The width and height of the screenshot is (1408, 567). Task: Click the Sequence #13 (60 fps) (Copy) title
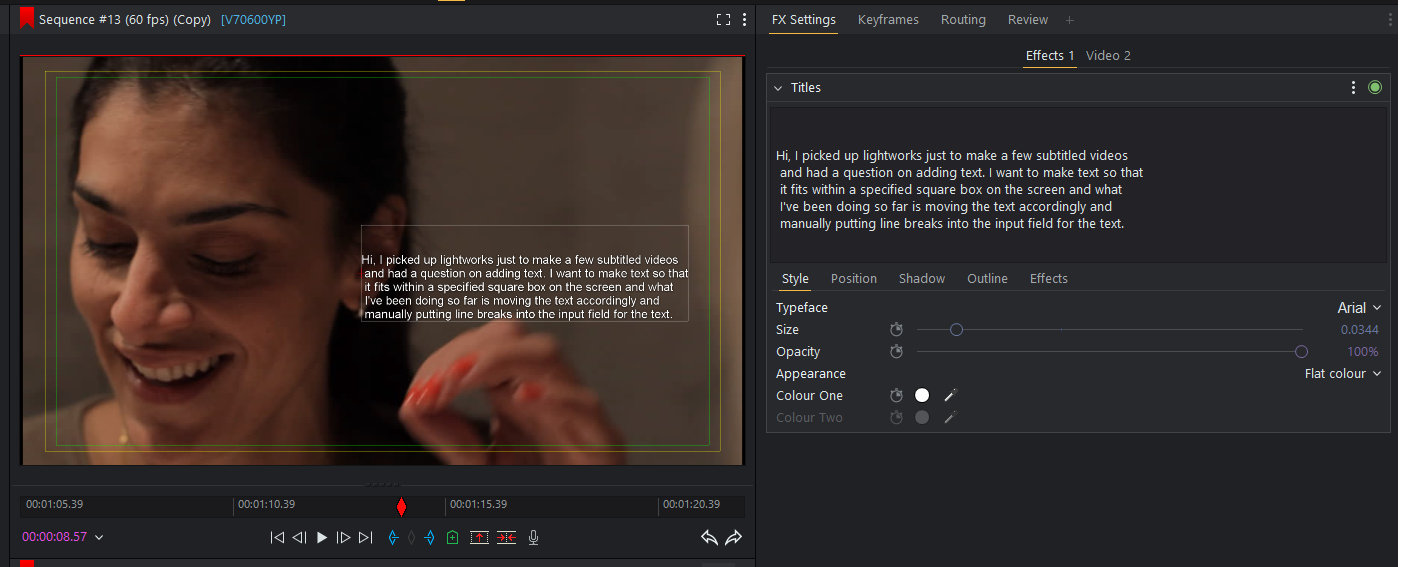point(125,20)
